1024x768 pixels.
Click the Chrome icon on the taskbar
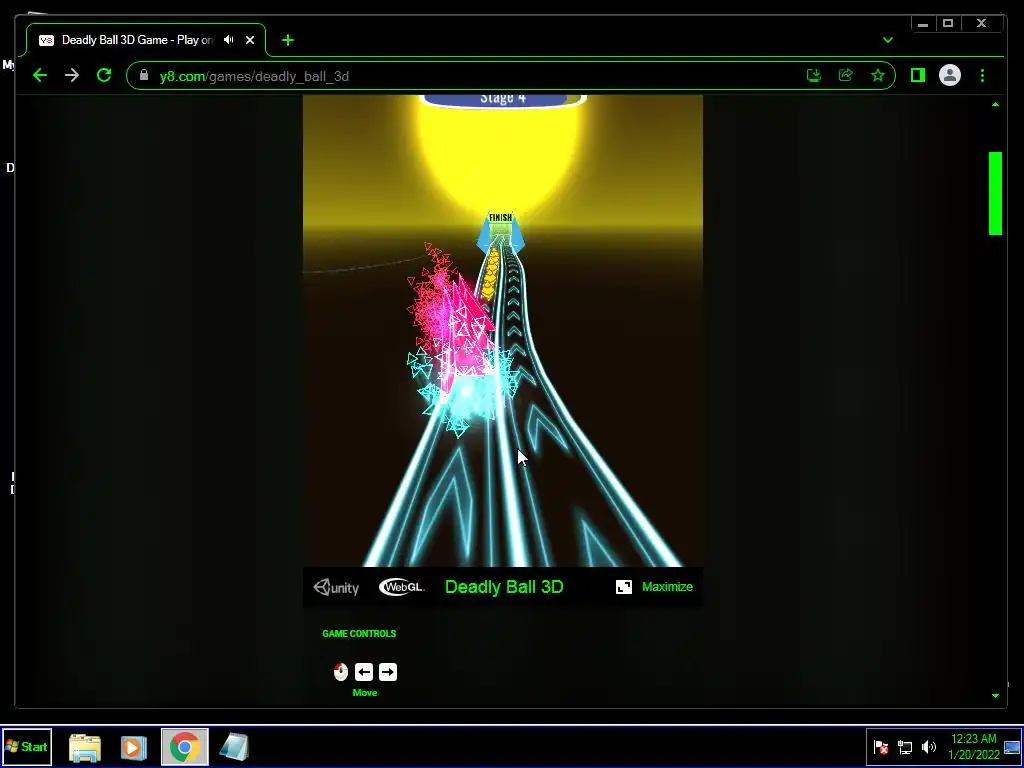(x=185, y=747)
